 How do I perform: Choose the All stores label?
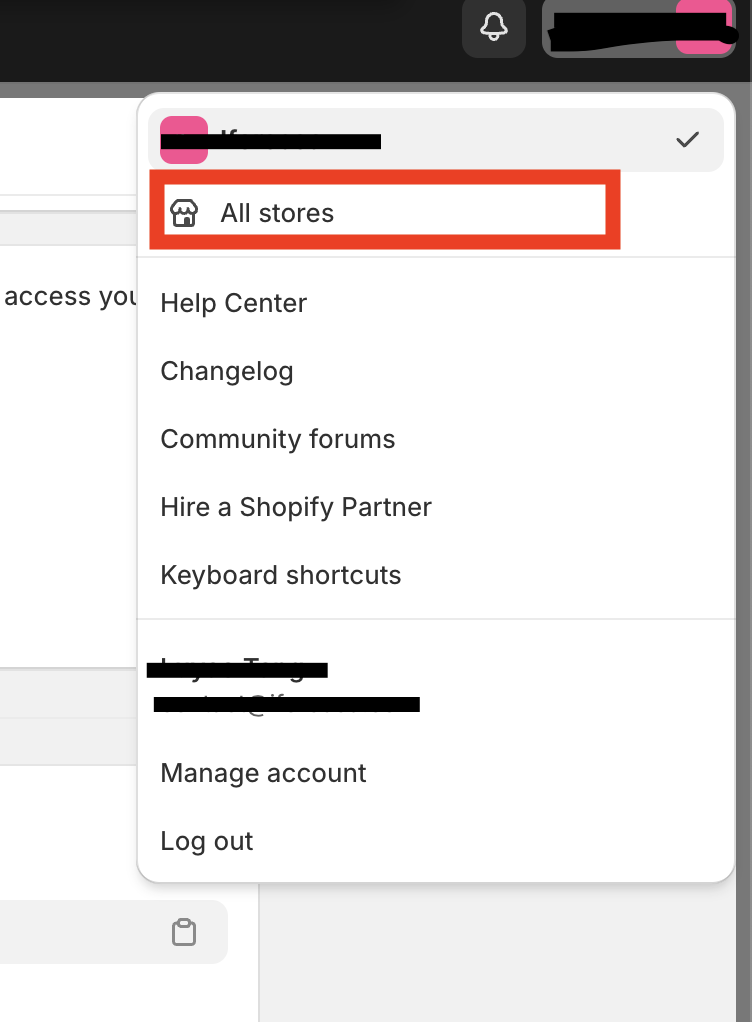(x=277, y=213)
